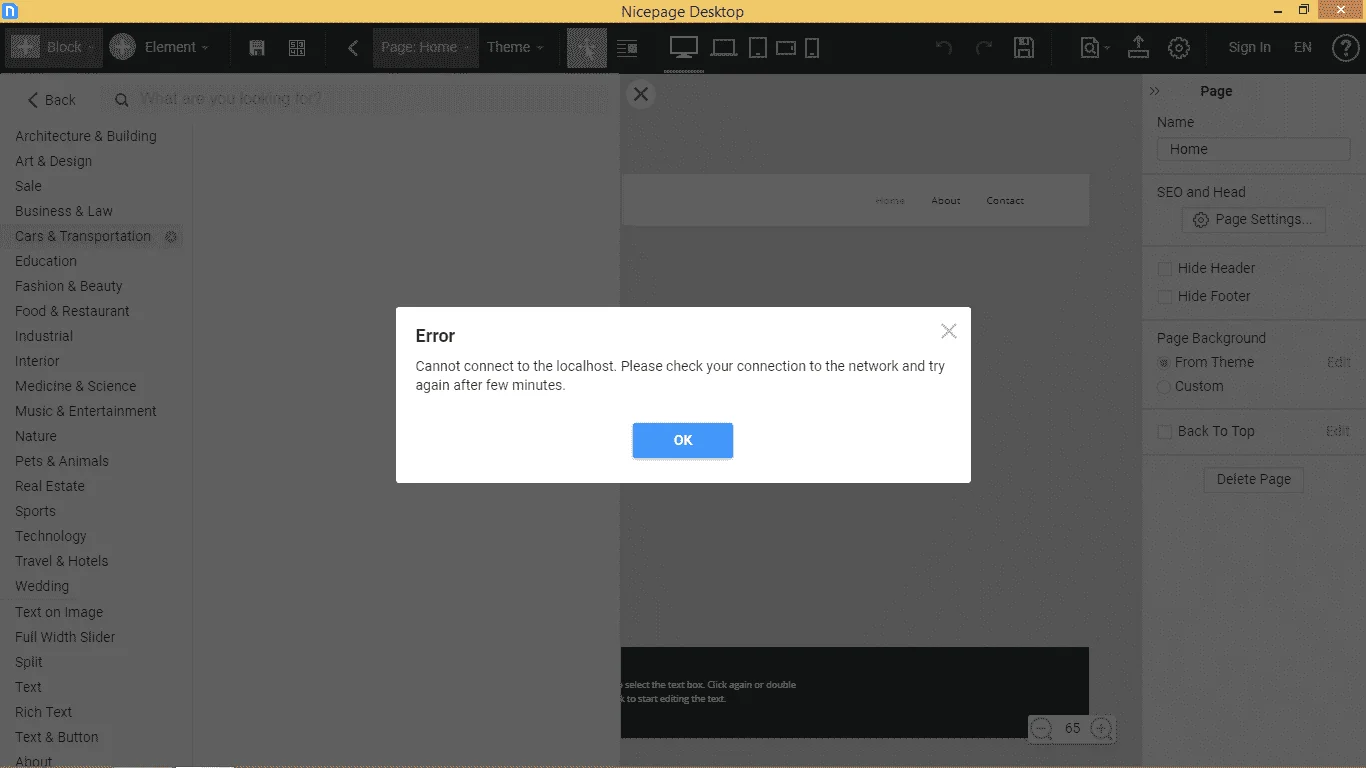
Task: Choose the Full Width Slider category
Action: (x=65, y=637)
